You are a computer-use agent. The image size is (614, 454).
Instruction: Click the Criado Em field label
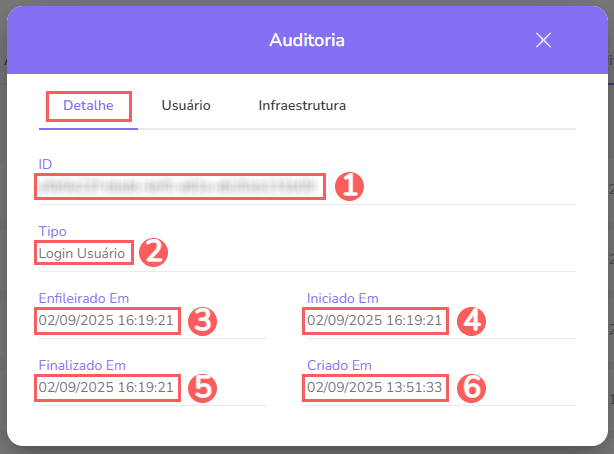339,366
